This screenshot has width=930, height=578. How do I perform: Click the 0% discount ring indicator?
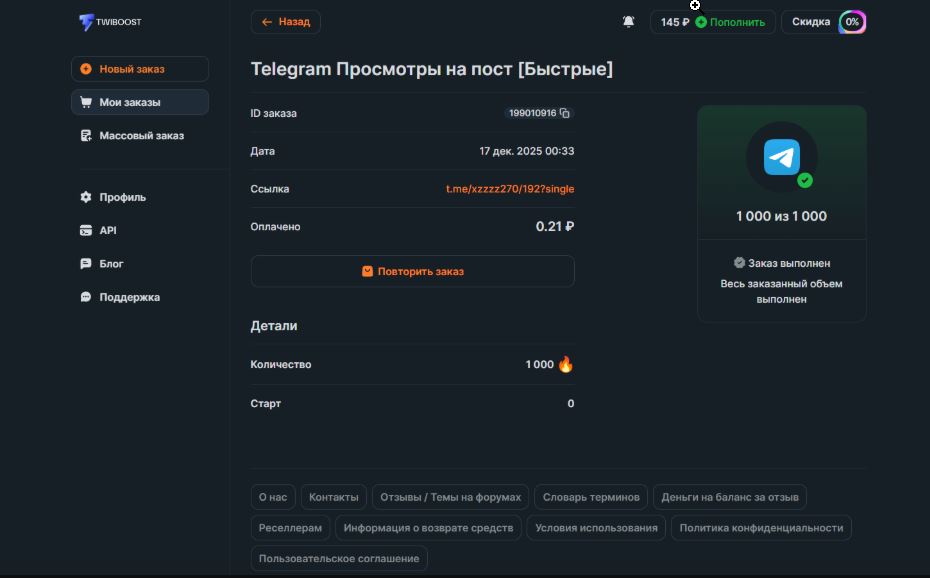click(x=852, y=22)
